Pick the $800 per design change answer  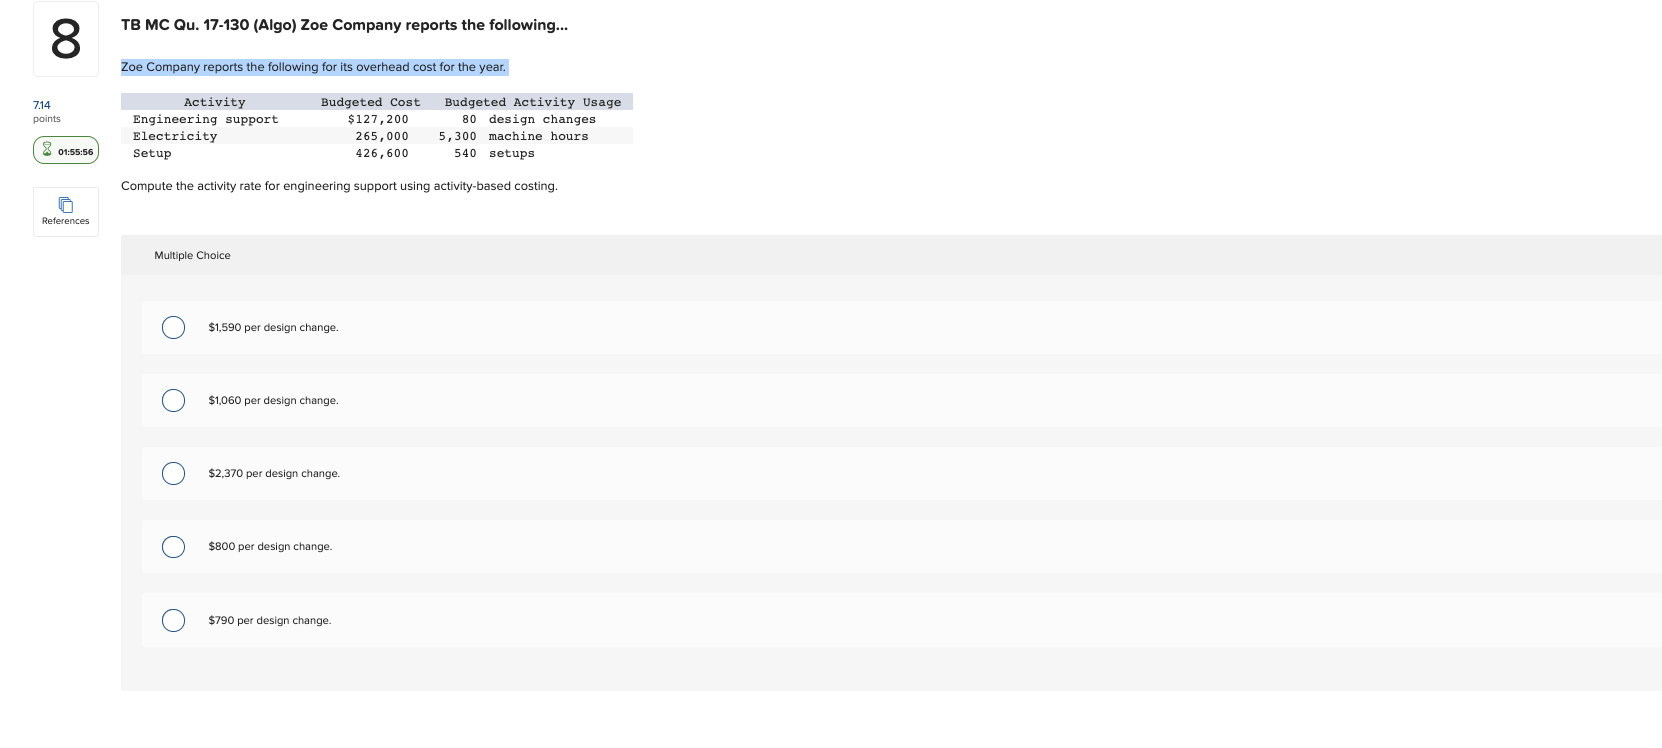pos(173,546)
